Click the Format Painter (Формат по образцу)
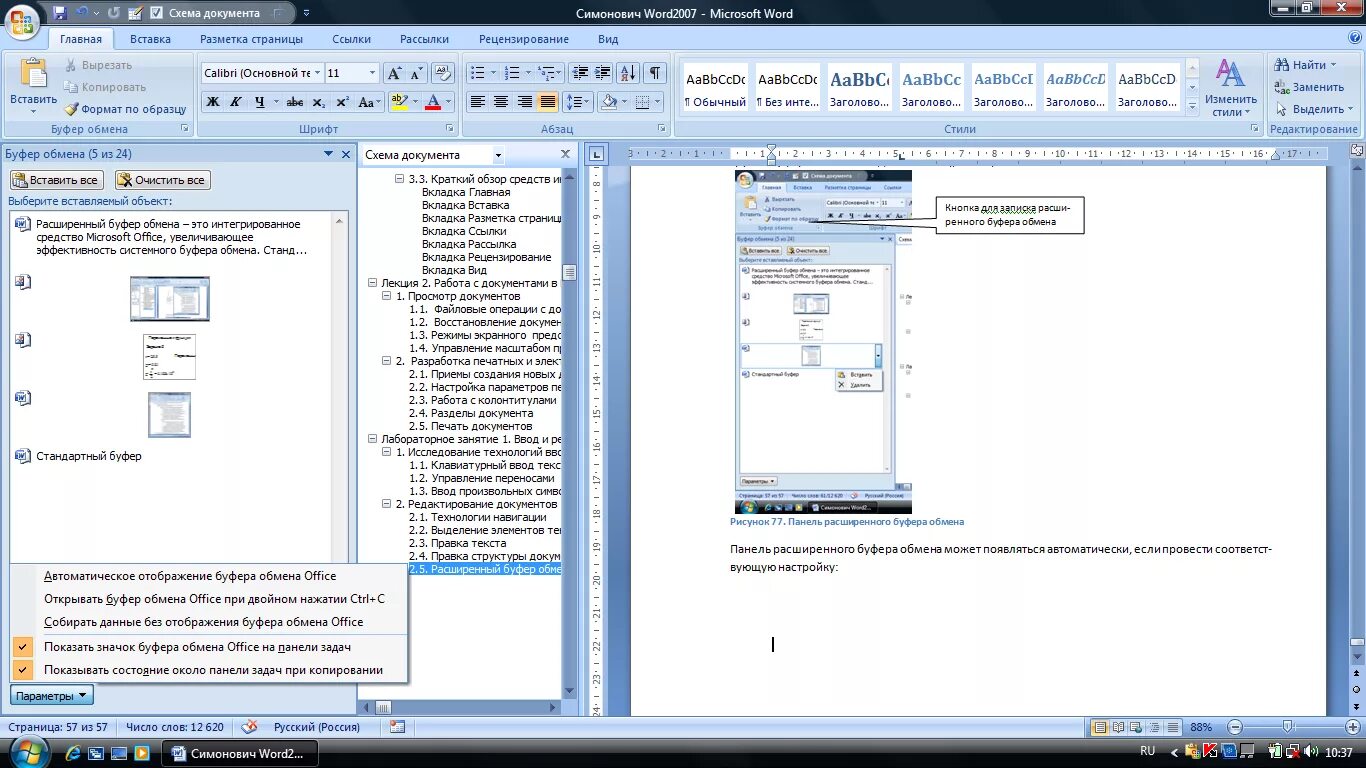Image resolution: width=1366 pixels, height=768 pixels. click(126, 109)
